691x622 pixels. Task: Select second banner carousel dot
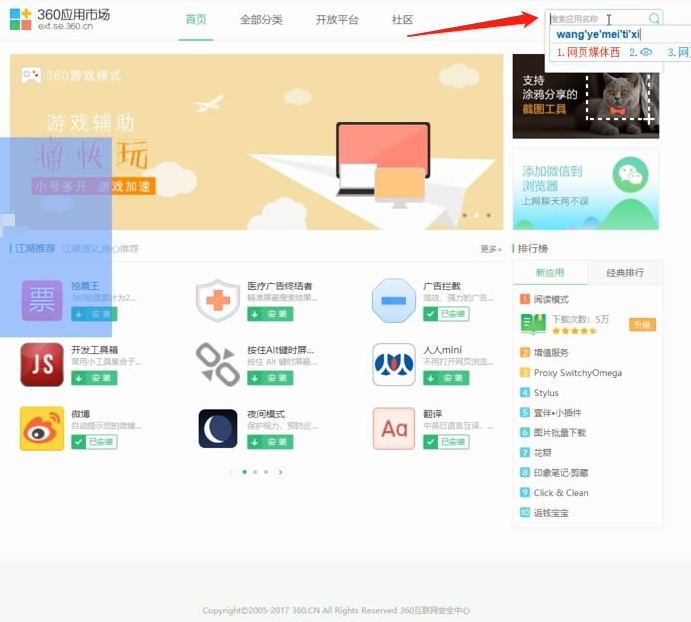[476, 215]
